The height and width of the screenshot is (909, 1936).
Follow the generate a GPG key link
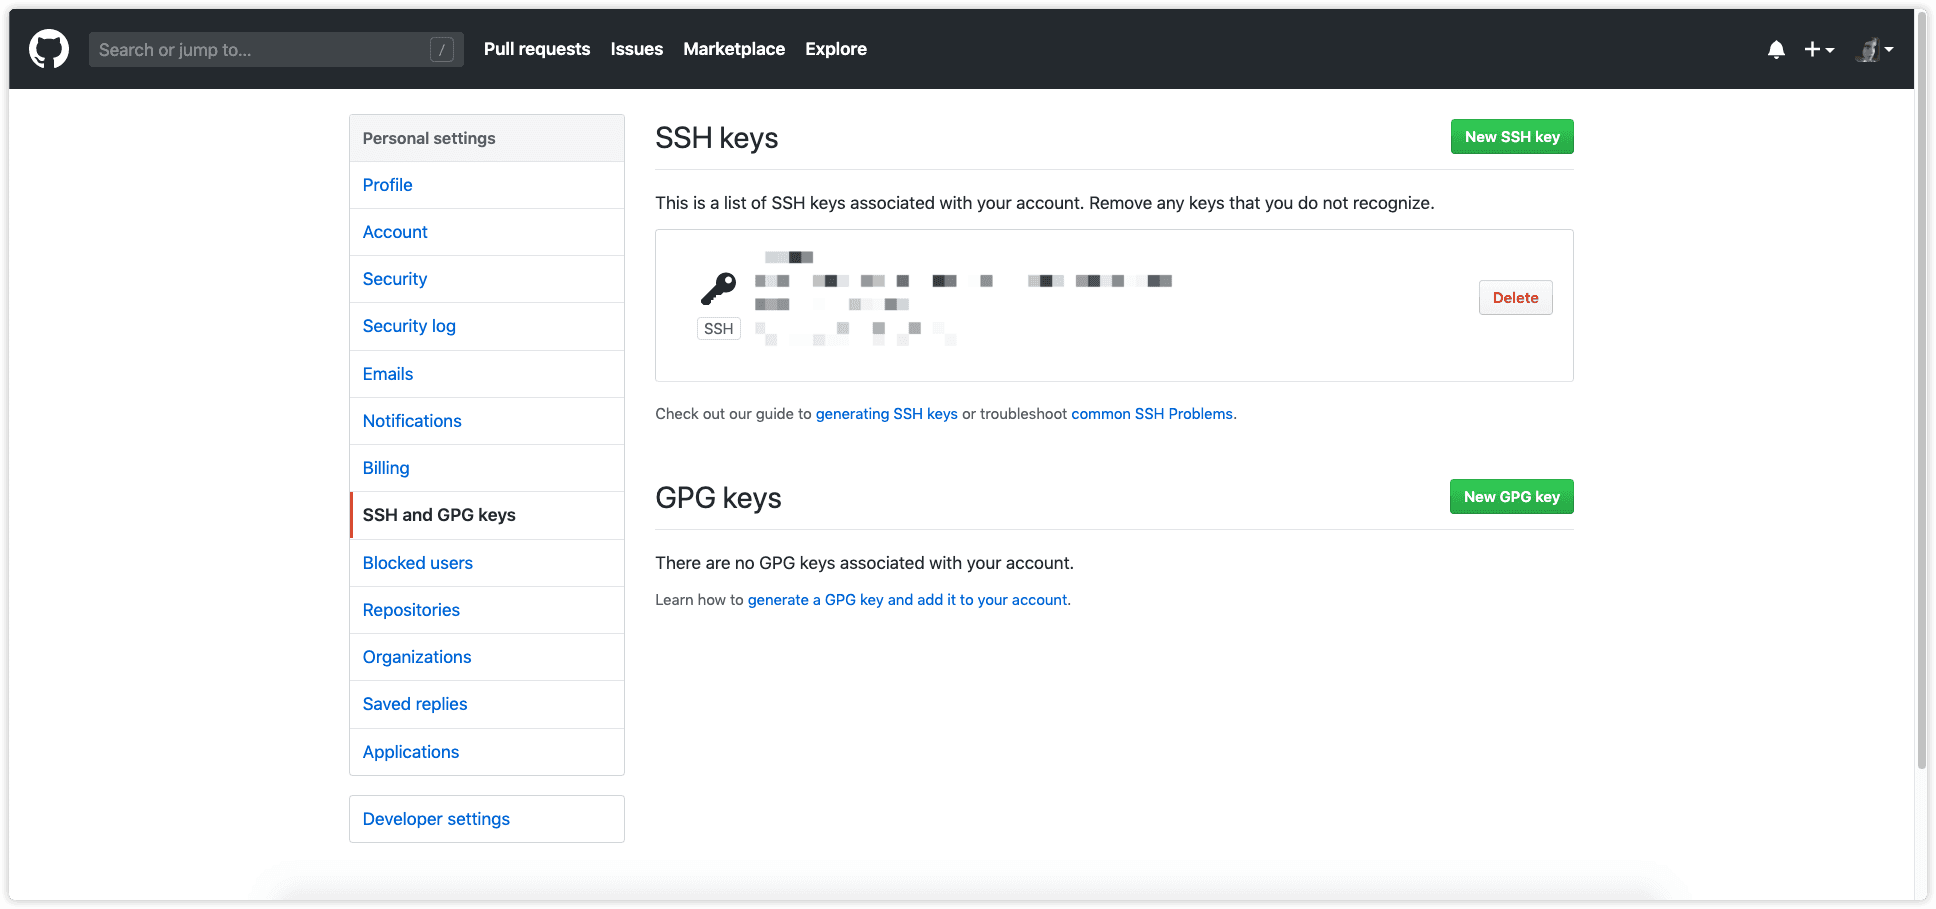click(x=908, y=600)
